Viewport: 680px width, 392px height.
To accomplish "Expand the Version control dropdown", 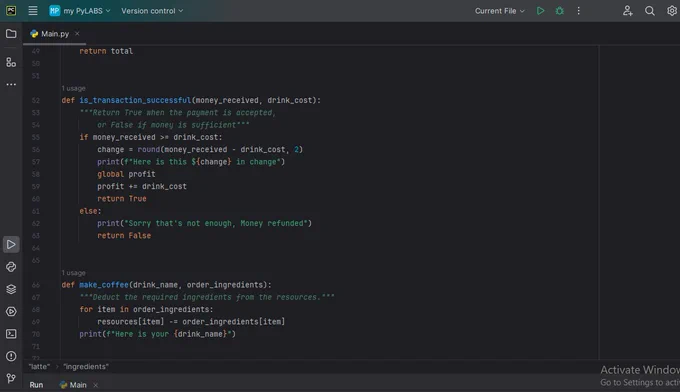I will pos(152,11).
